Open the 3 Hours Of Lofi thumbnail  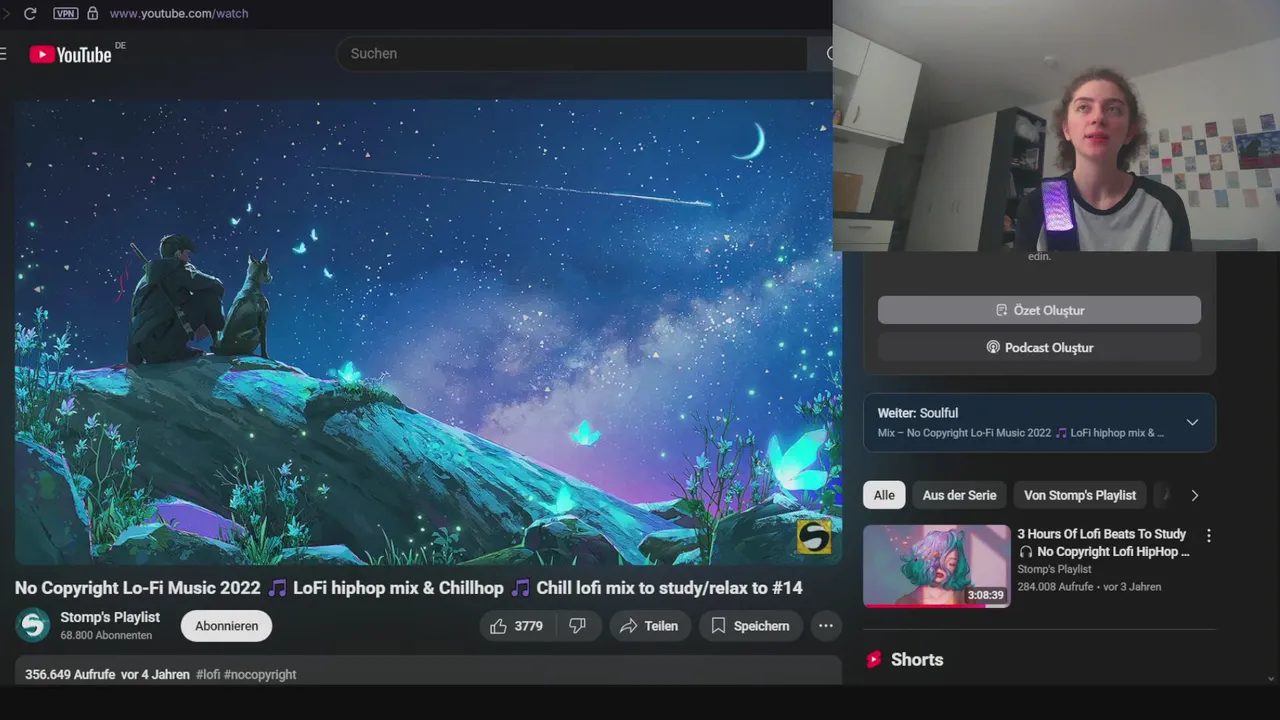(x=937, y=566)
